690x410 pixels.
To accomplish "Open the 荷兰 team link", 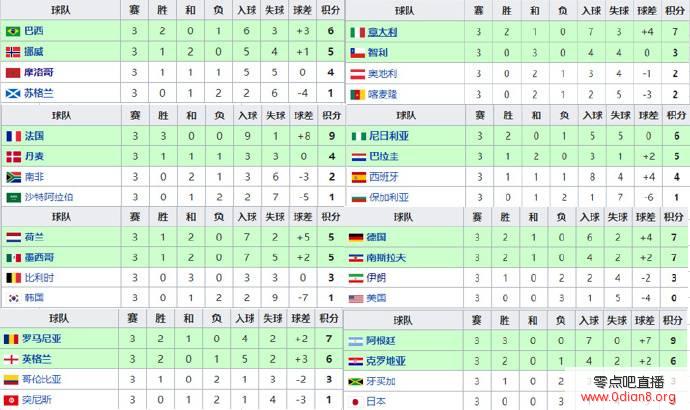I will 34,237.
